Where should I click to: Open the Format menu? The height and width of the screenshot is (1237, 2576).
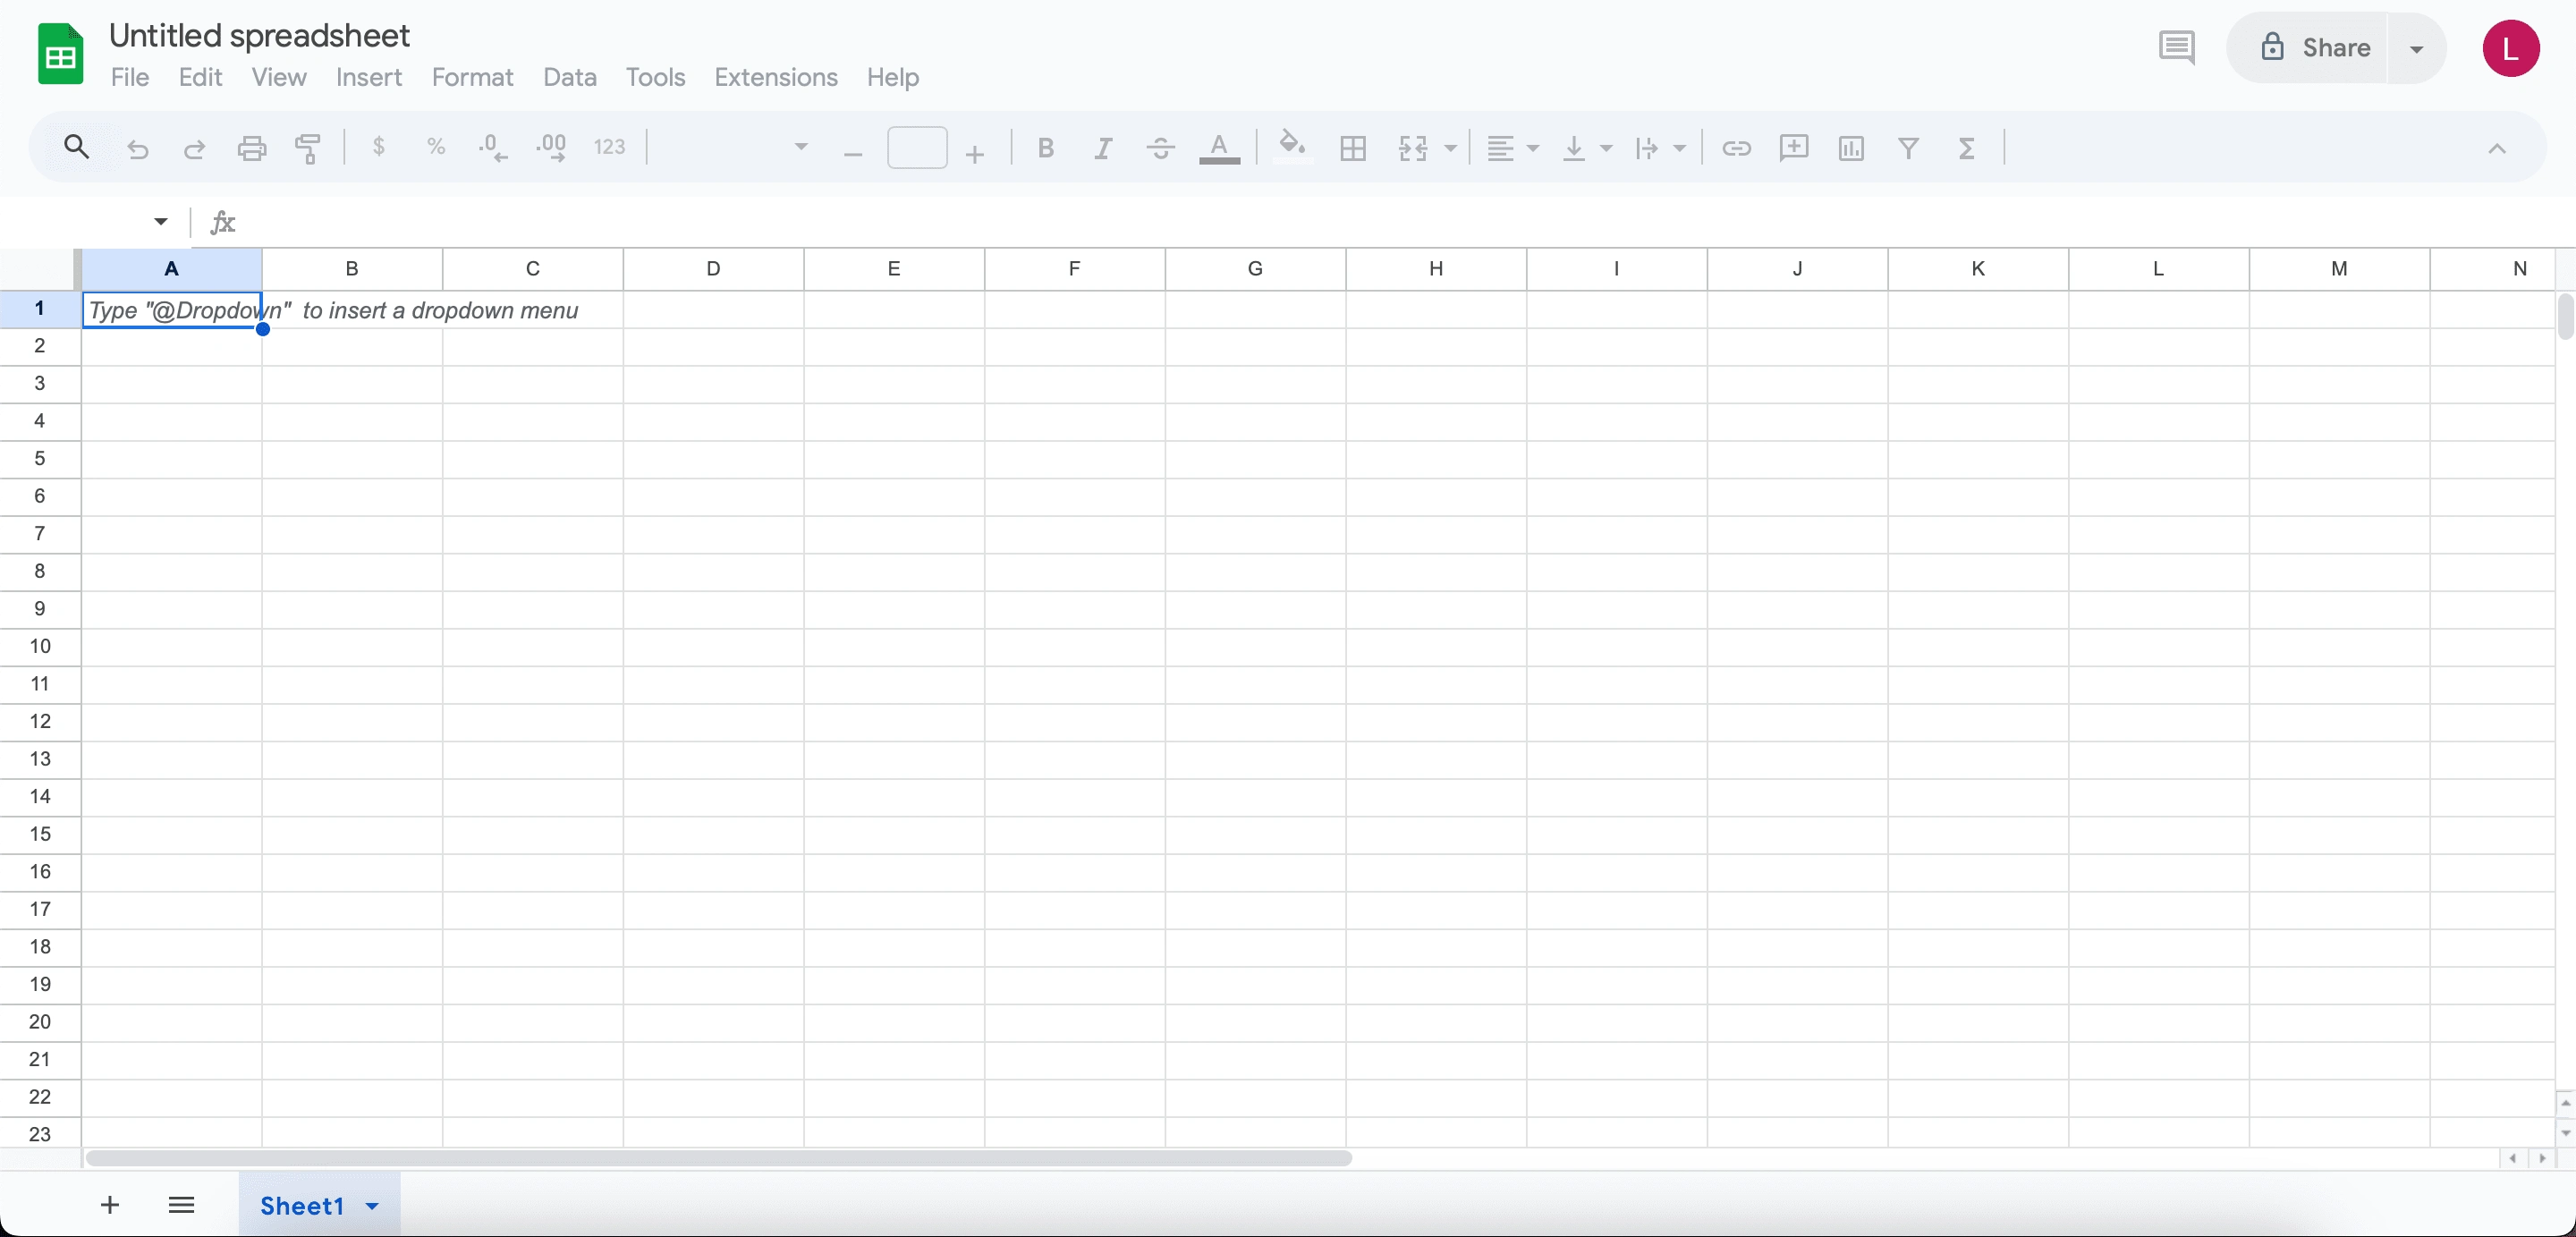(472, 77)
